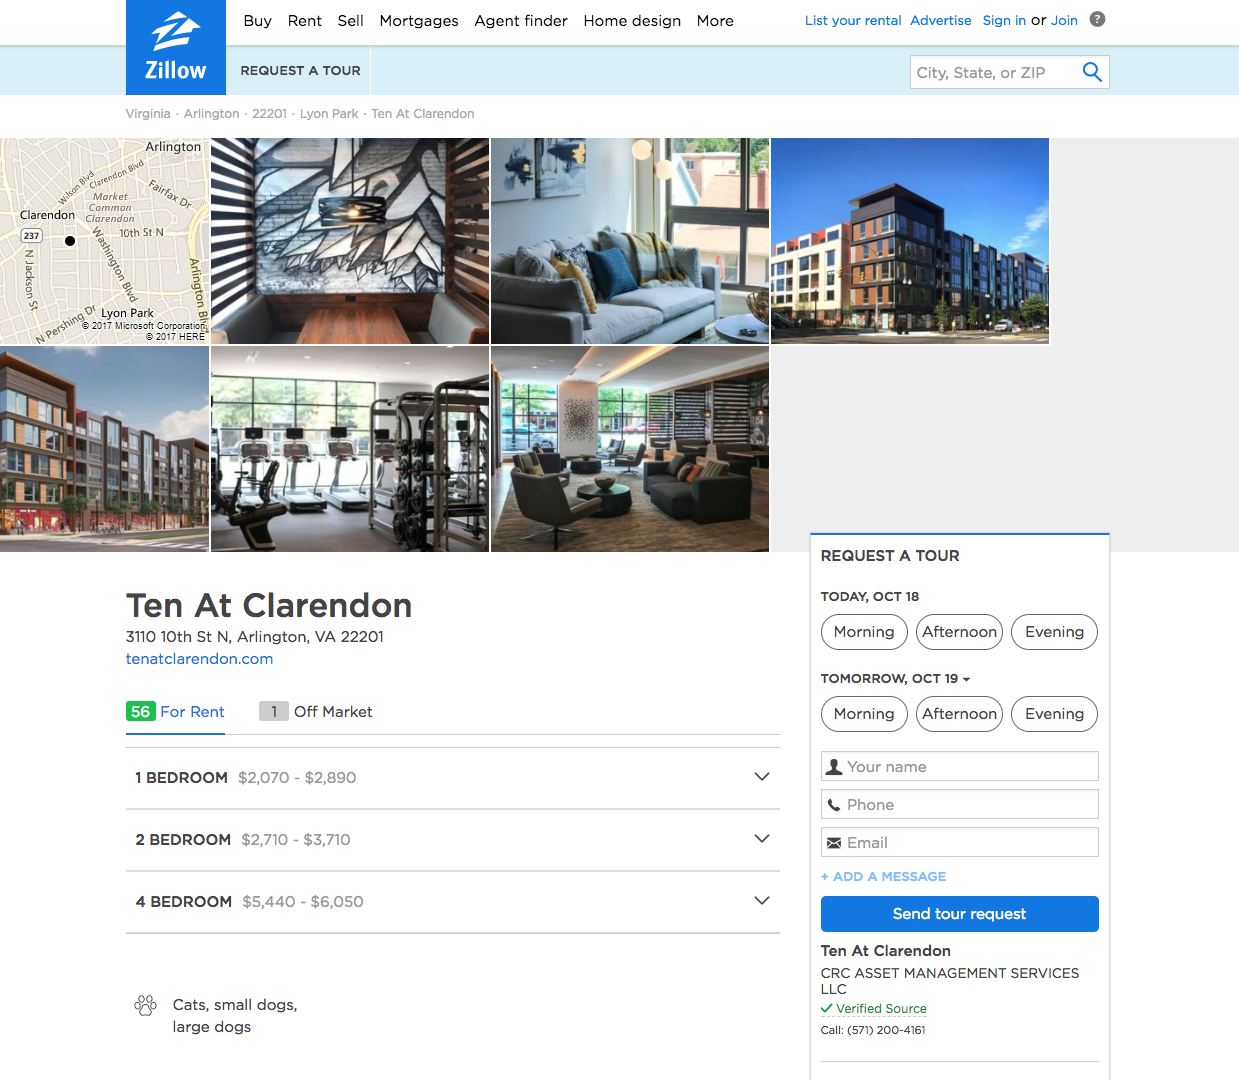Image resolution: width=1239 pixels, height=1080 pixels.
Task: Open the Tomorrow, Oct 19 date dropdown
Action: tap(895, 678)
